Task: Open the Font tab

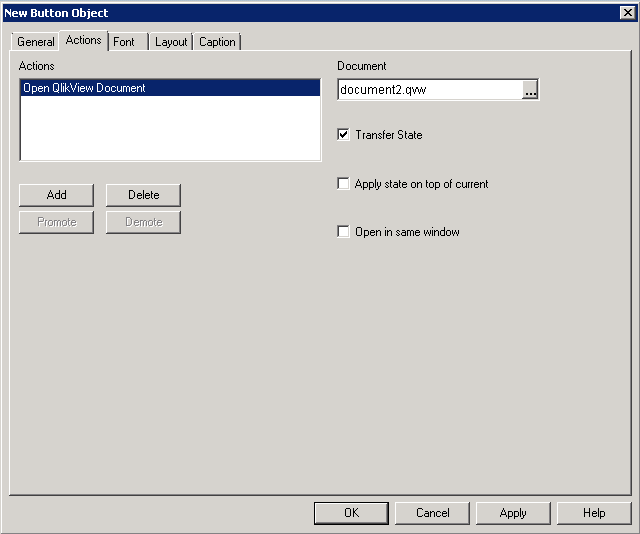Action: [128, 42]
